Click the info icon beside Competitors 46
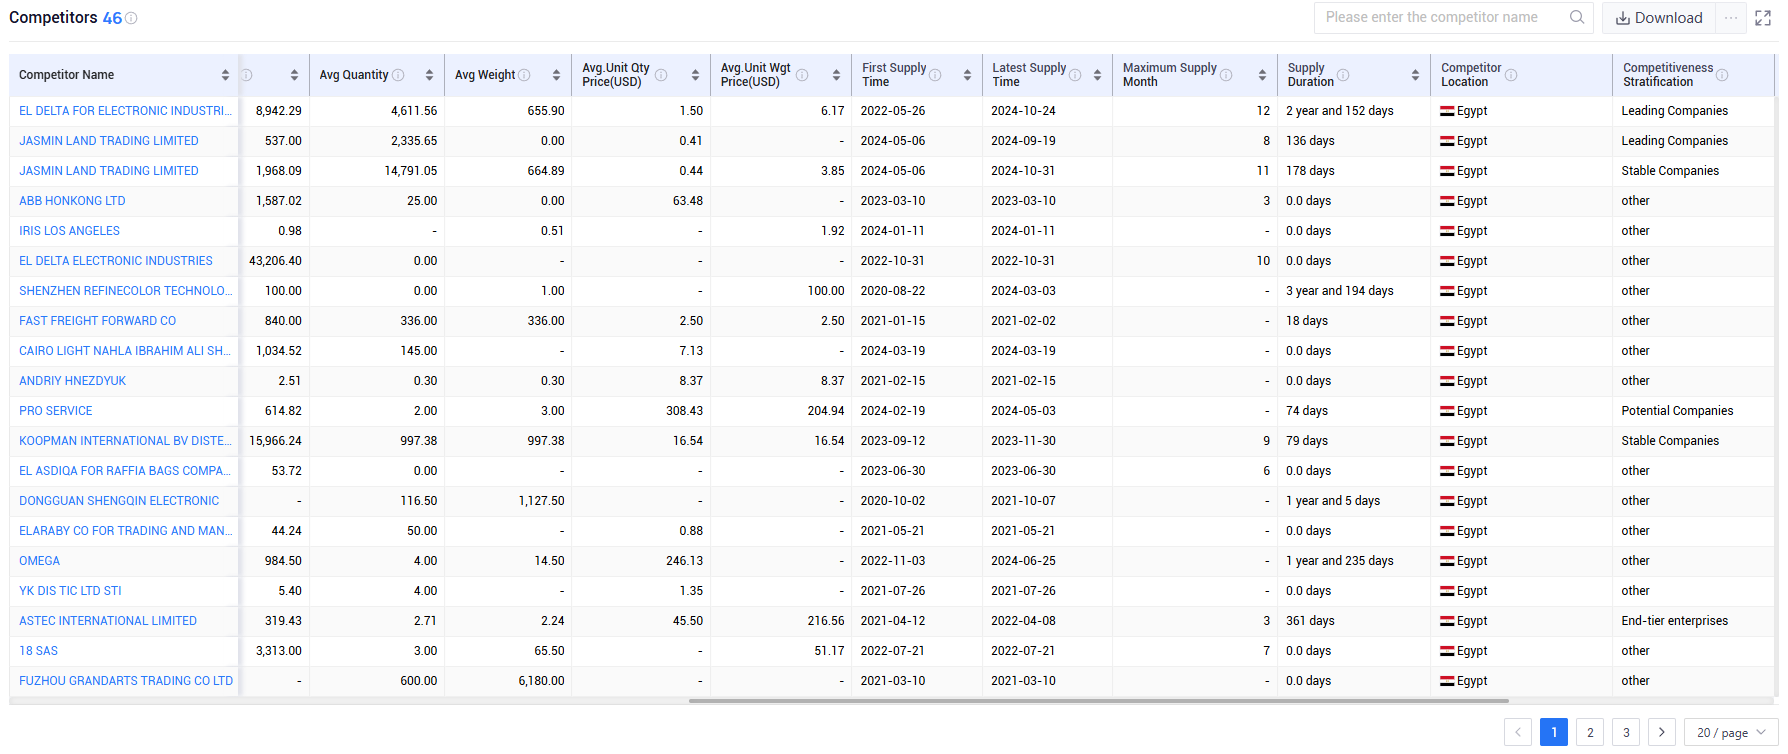Viewport: 1788px width, 754px height. tap(131, 18)
